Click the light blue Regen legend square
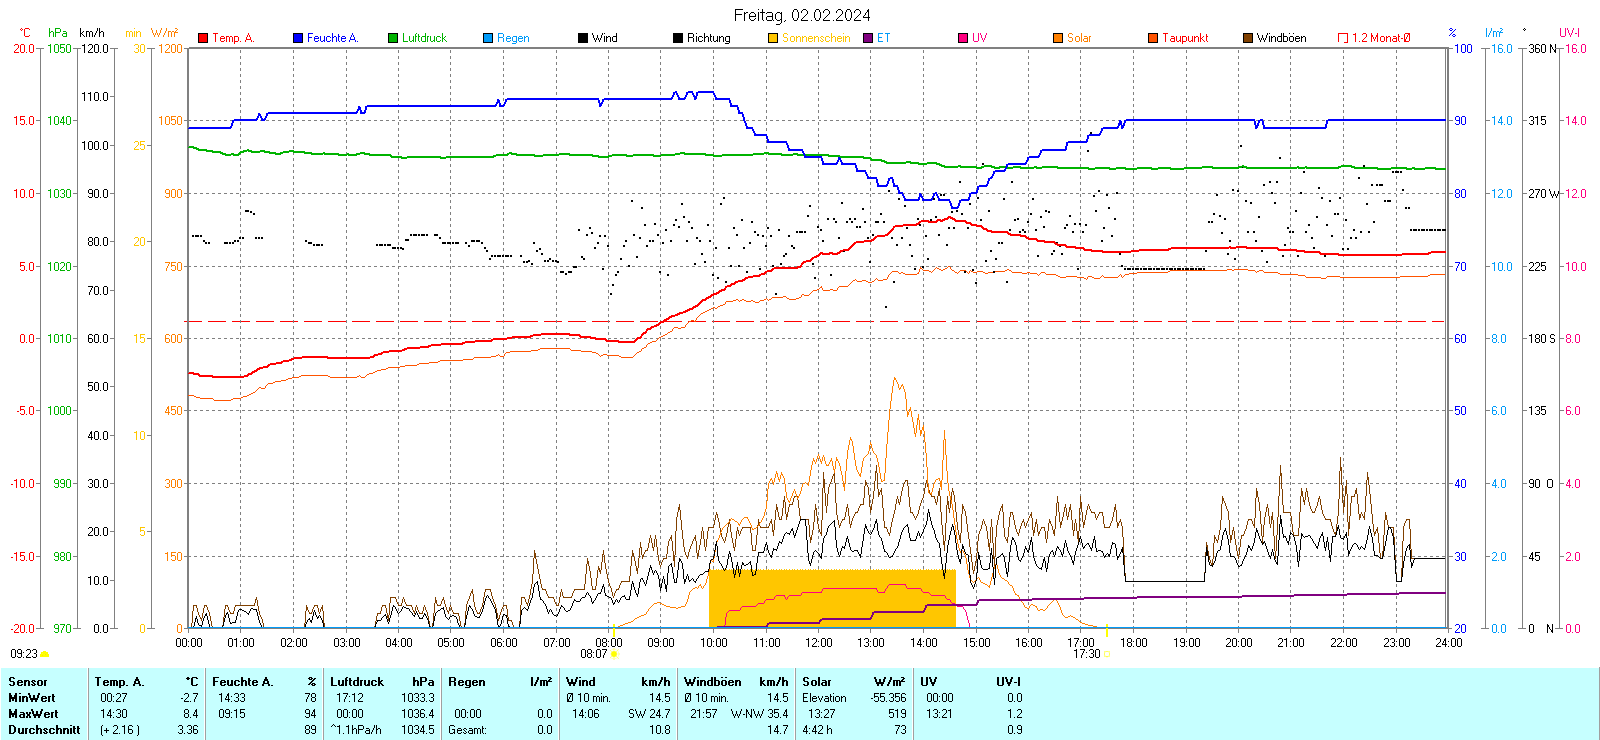Image resolution: width=1600 pixels, height=740 pixels. click(x=488, y=38)
